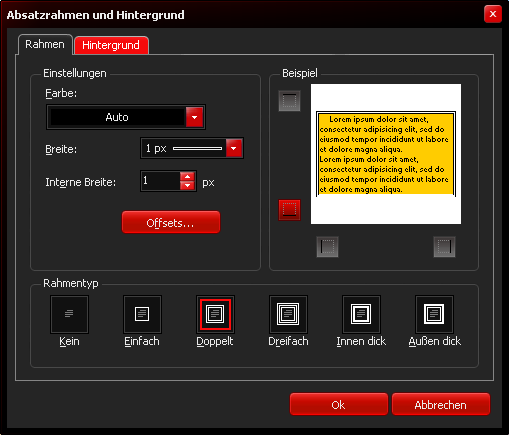Select the Innen dick frame icon
Viewport: 509px width, 435px height.
point(361,314)
